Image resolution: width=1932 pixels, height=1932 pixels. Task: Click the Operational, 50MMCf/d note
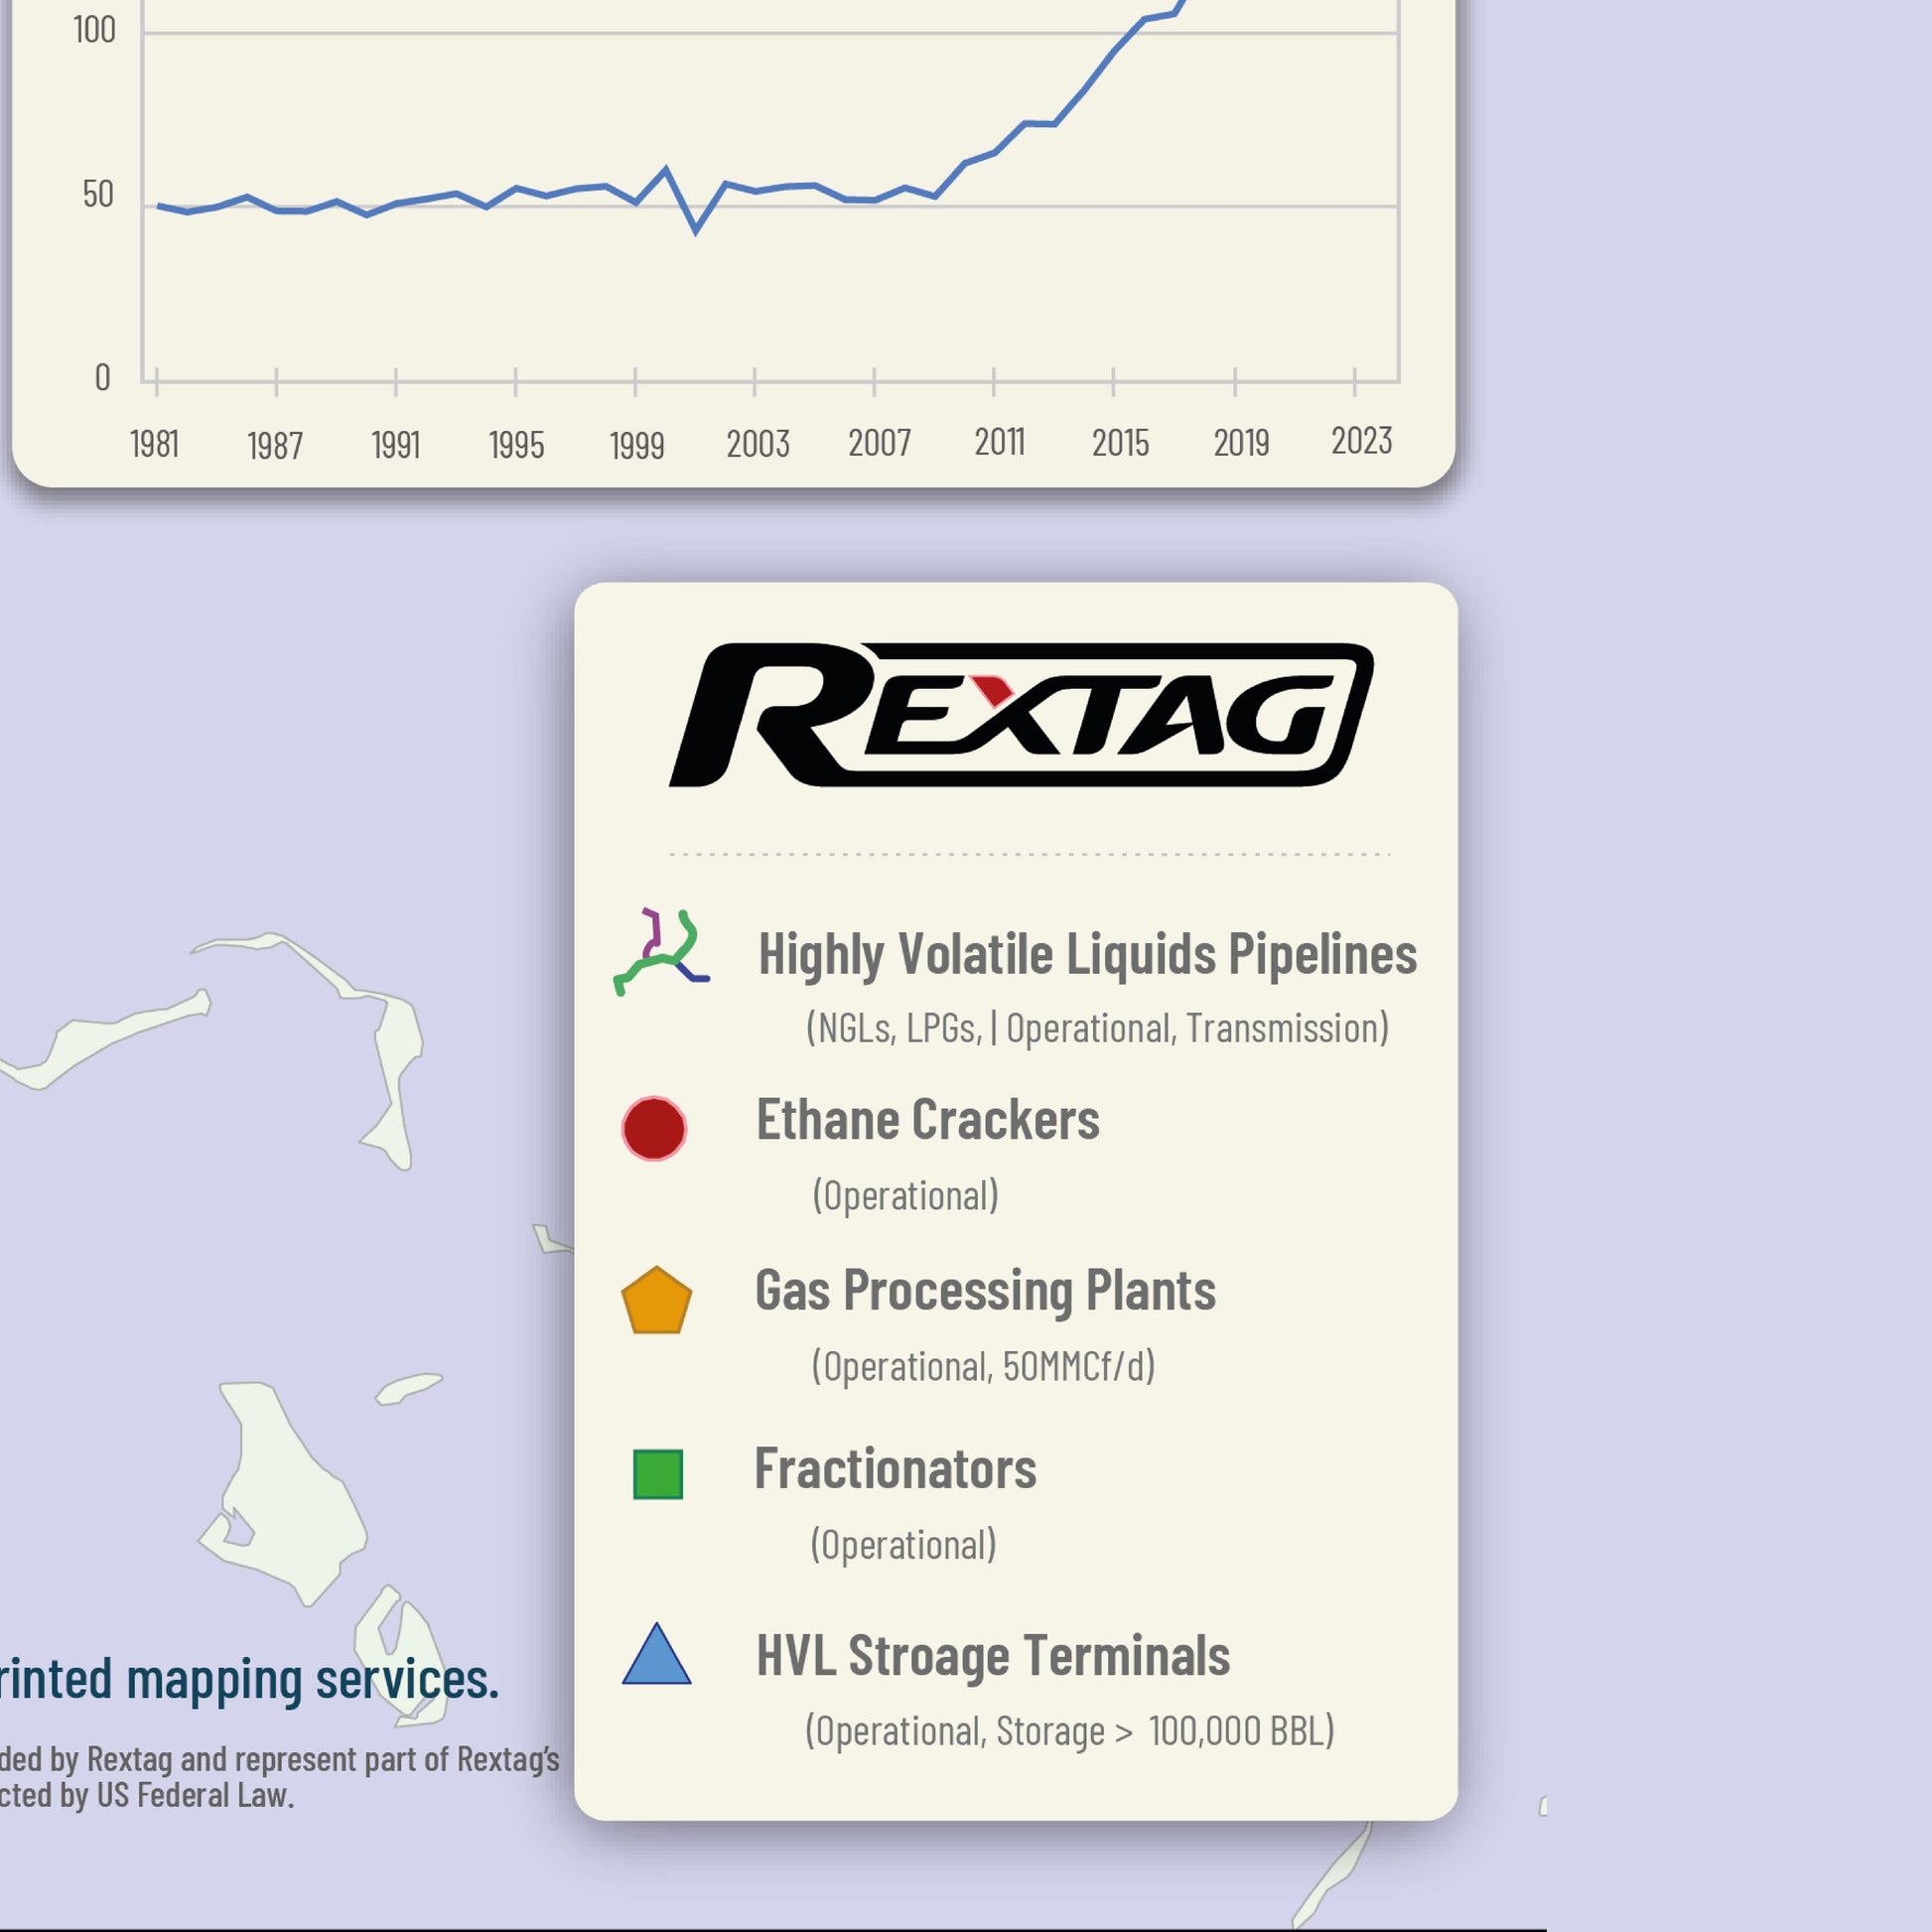pyautogui.click(x=983, y=1366)
